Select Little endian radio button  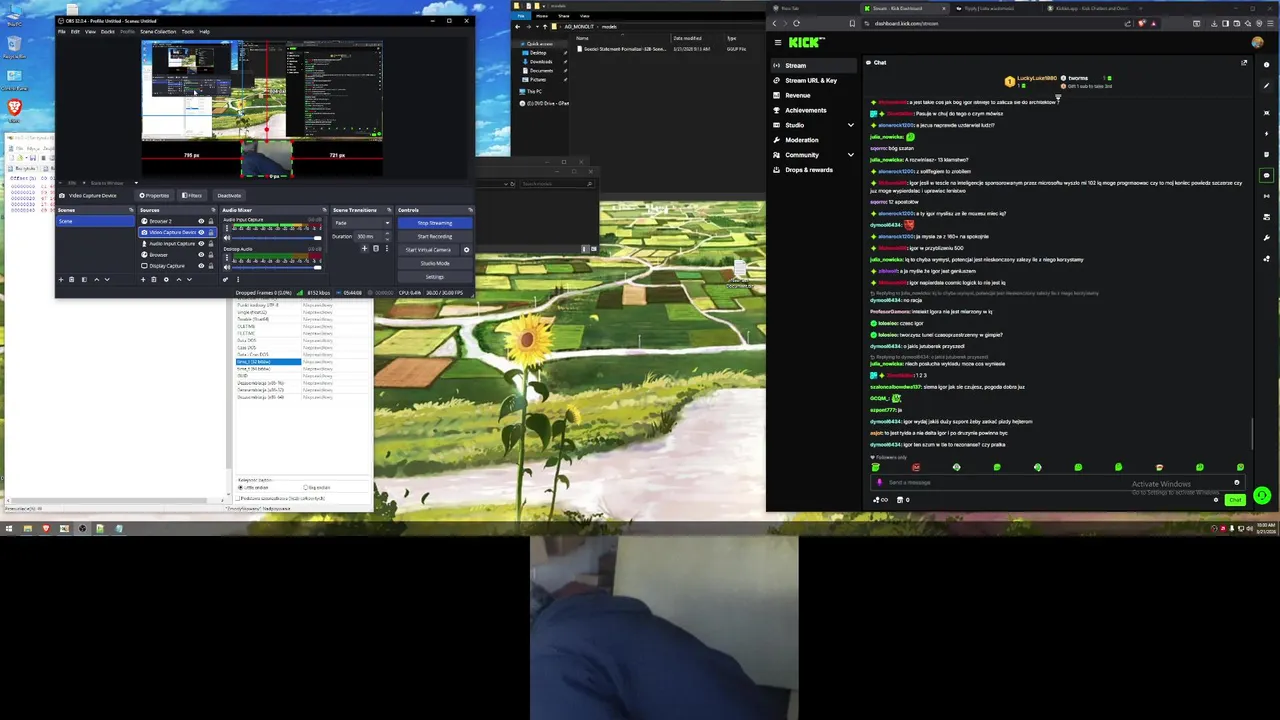pos(241,487)
